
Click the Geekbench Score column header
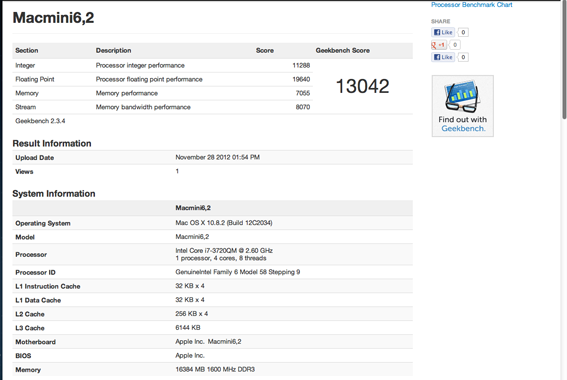click(342, 51)
